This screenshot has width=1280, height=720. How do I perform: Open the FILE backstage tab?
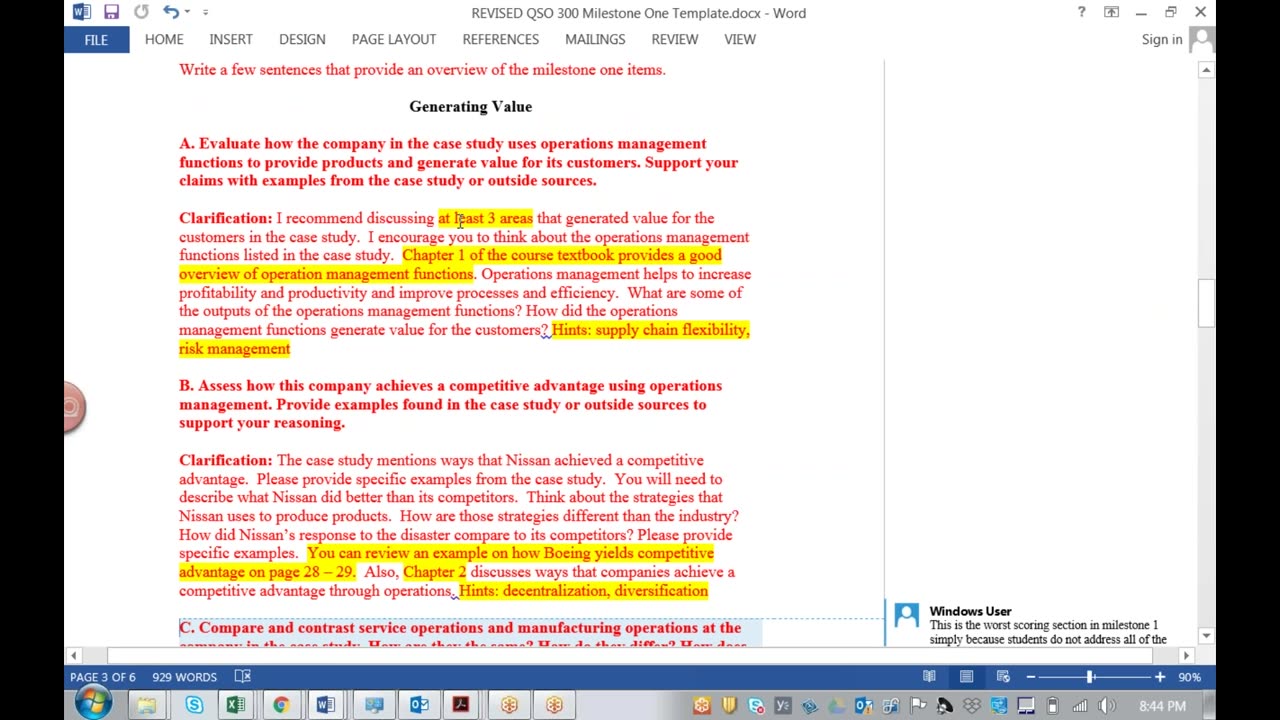pyautogui.click(x=96, y=39)
